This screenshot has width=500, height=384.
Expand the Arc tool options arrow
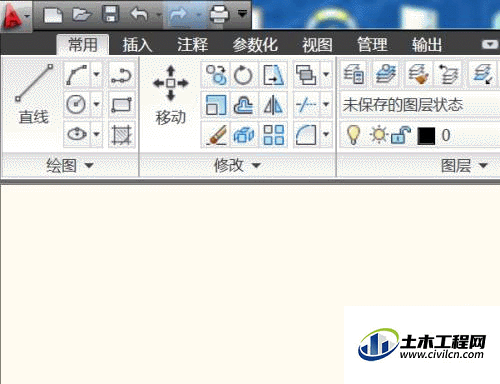96,75
